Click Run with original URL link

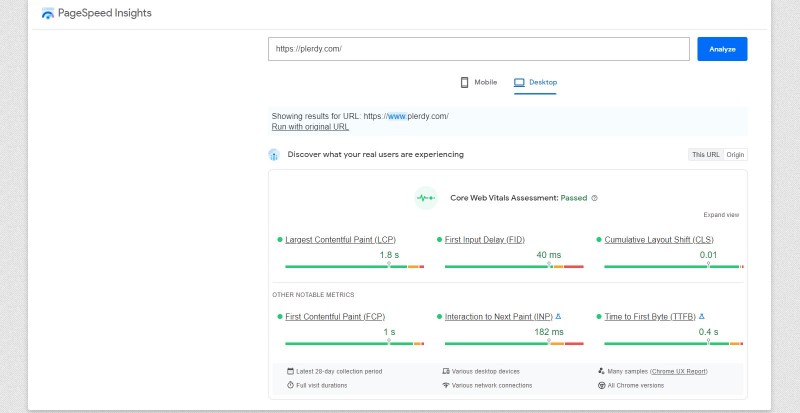(x=310, y=127)
